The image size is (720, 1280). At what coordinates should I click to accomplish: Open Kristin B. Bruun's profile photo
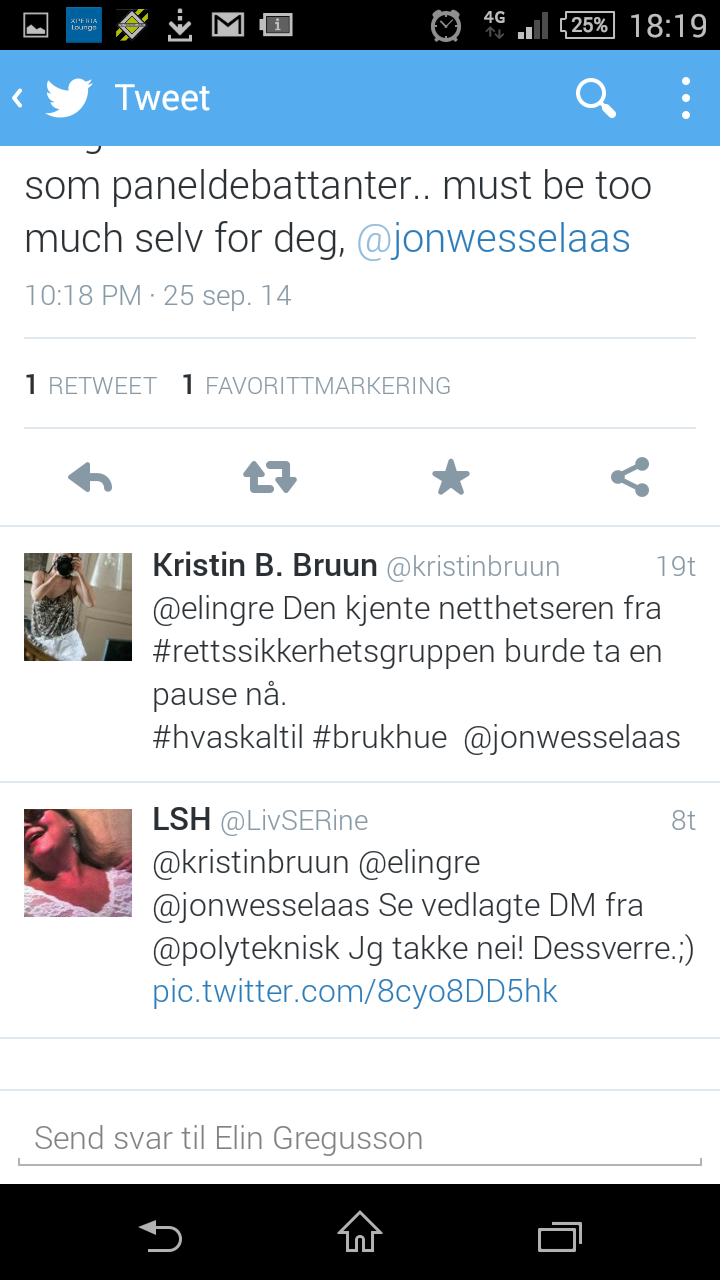[78, 607]
